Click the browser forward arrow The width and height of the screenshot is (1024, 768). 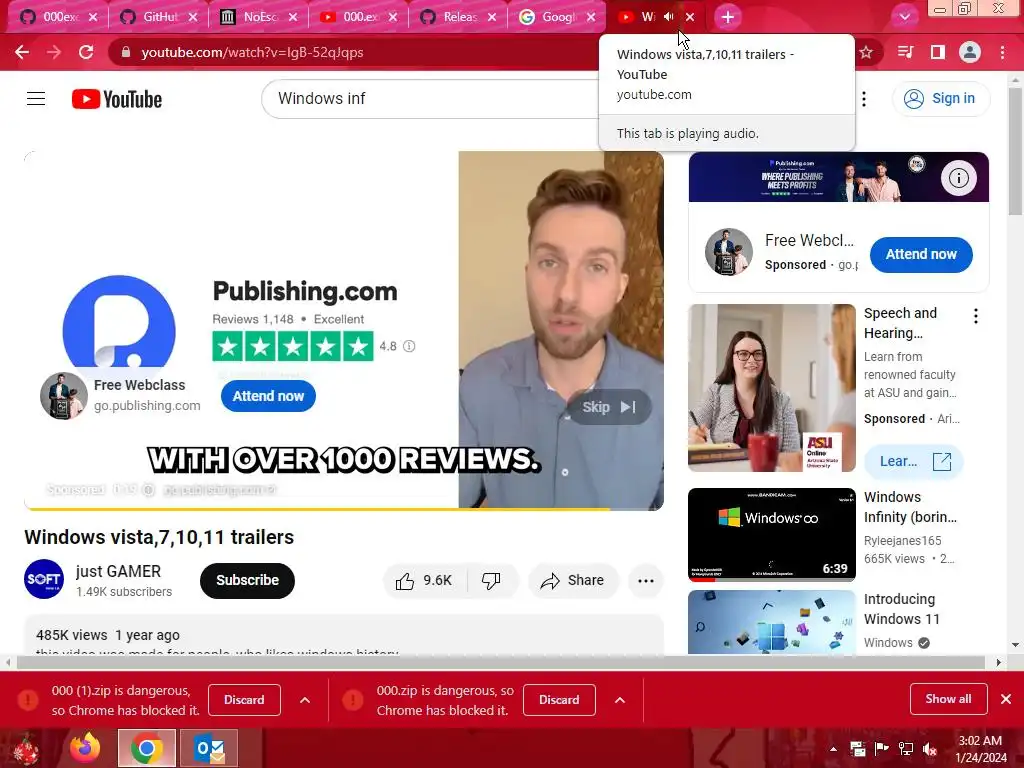click(54, 52)
